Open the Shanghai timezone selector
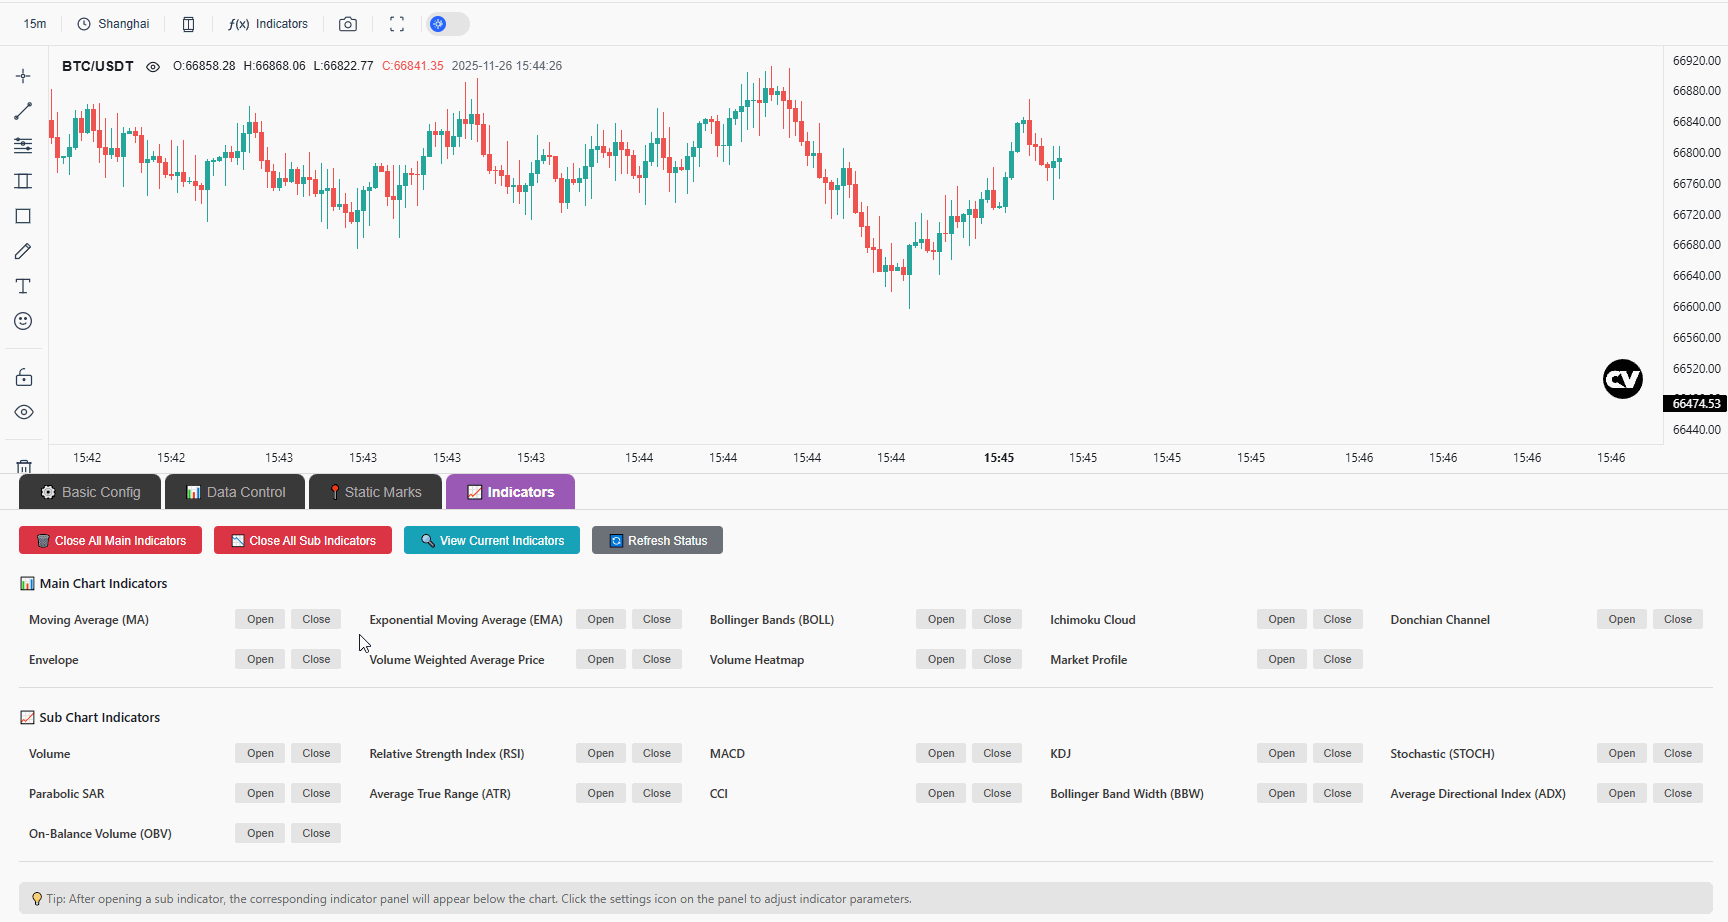The width and height of the screenshot is (1728, 922). 113,24
